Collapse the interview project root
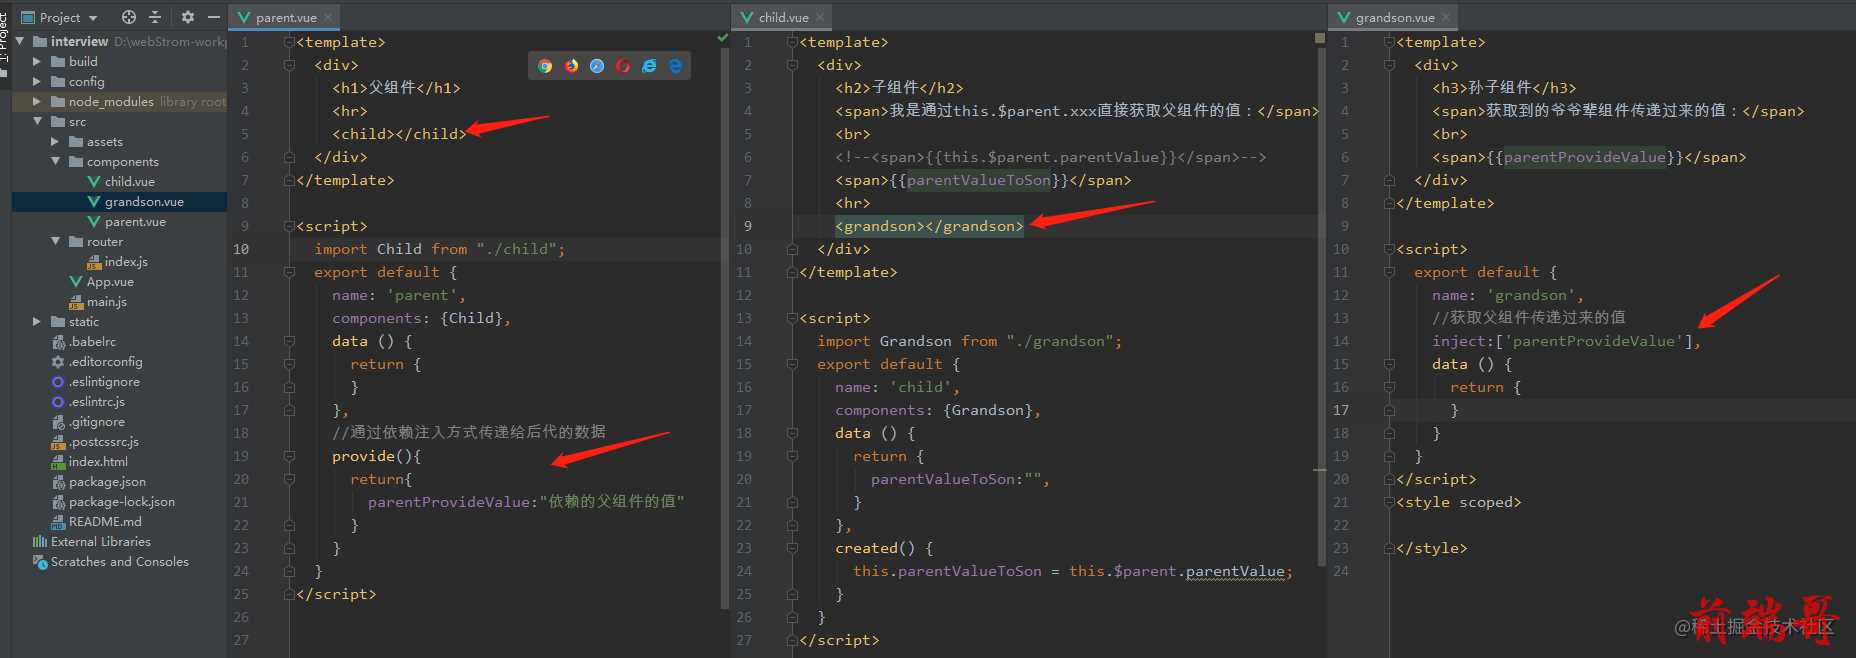Viewport: 1856px width, 658px height. 19,41
